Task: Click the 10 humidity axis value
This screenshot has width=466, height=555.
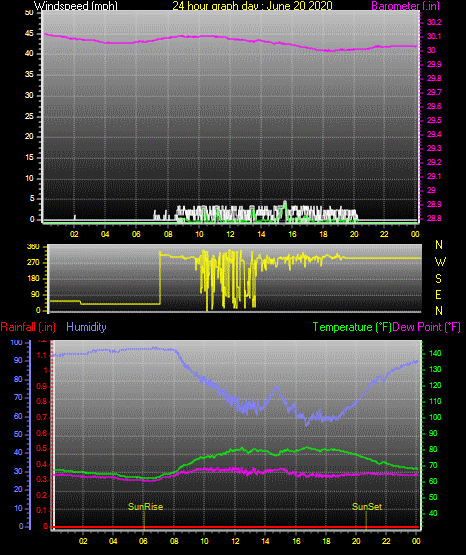Action: coord(18,509)
